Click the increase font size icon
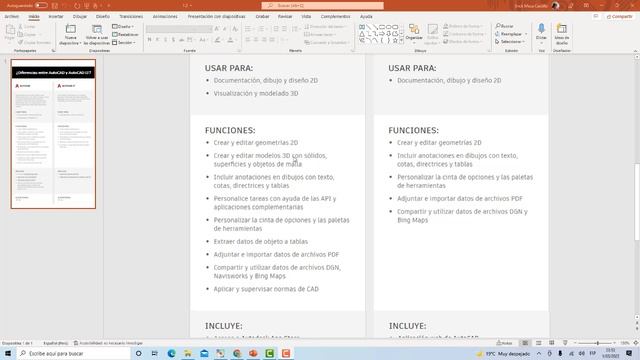Image resolution: width=640 pixels, height=360 pixels. click(x=217, y=29)
